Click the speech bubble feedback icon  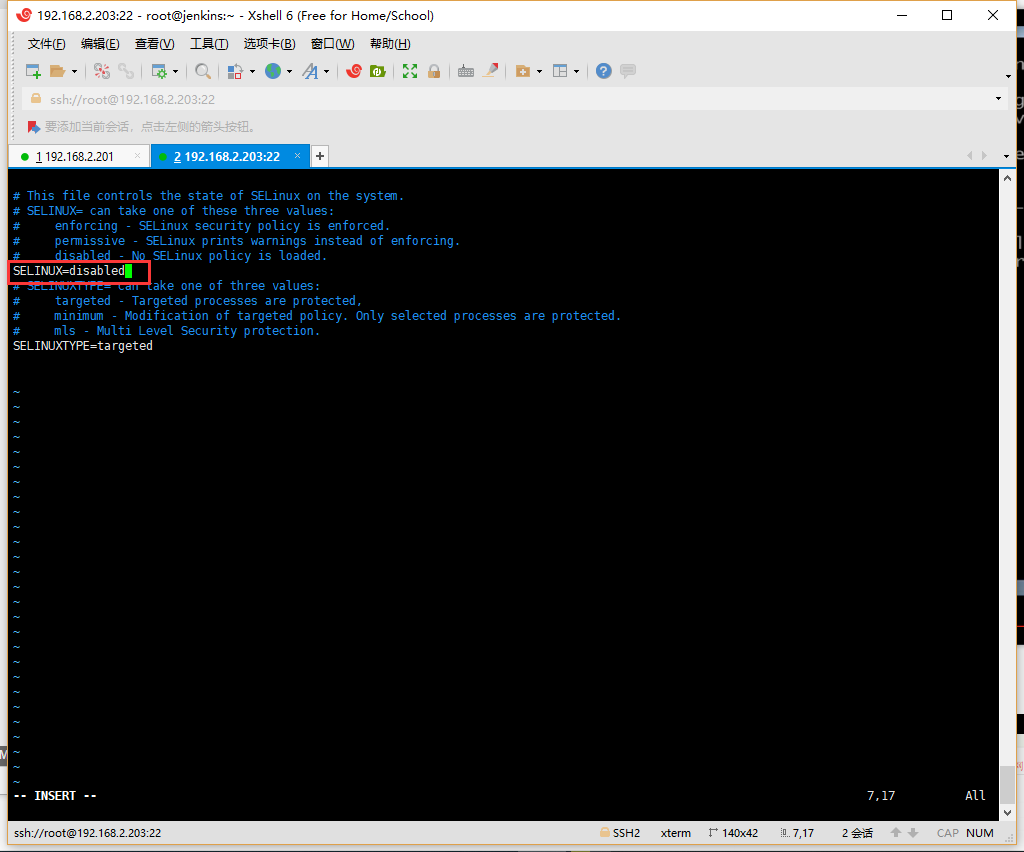[628, 71]
